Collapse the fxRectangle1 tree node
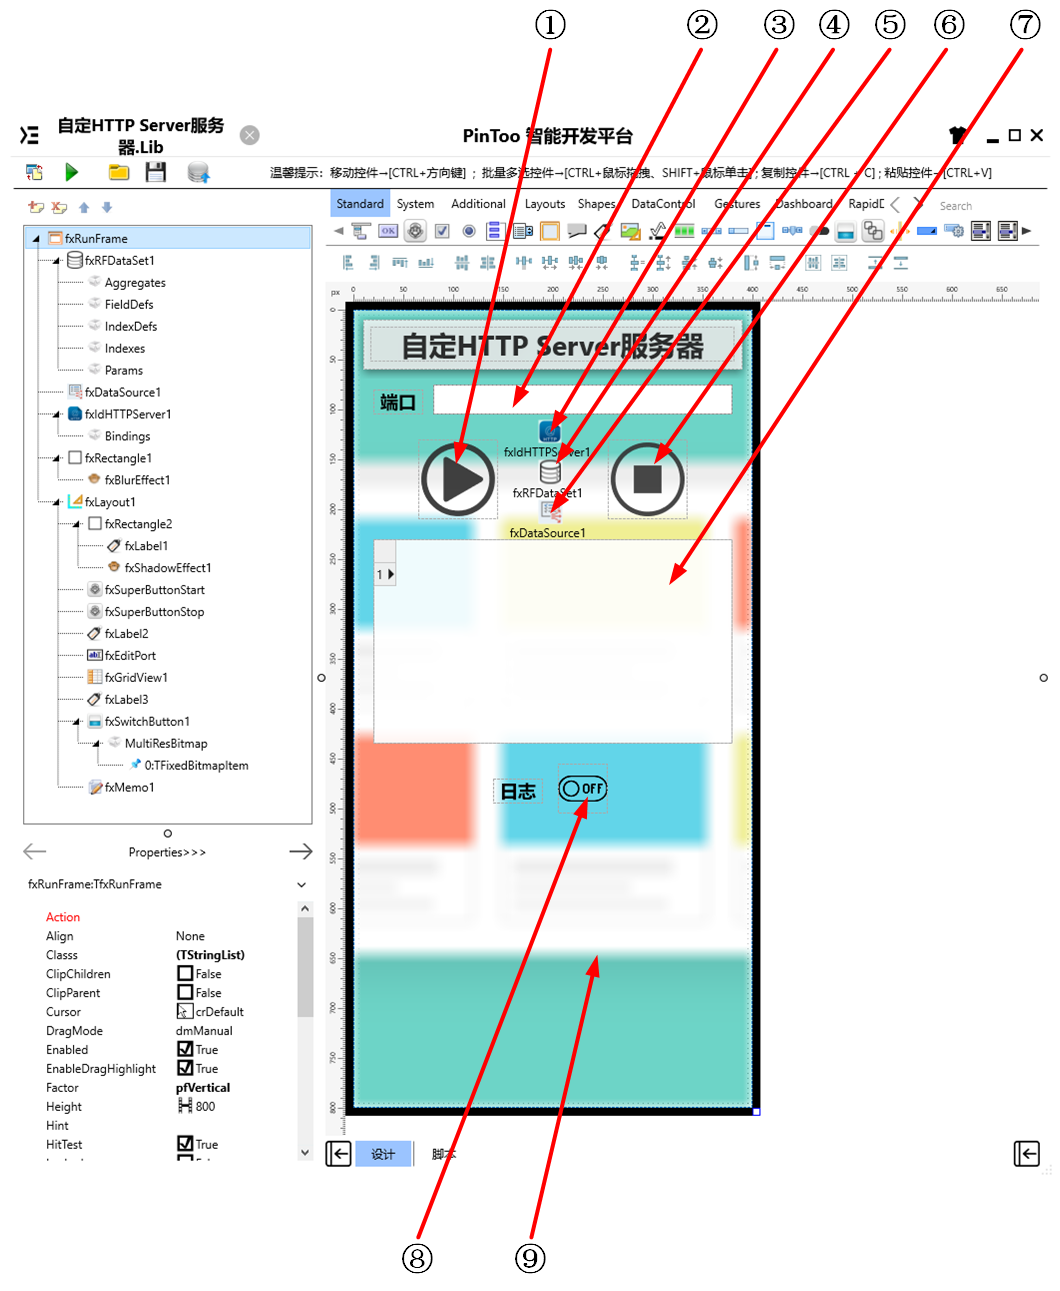This screenshot has width=1060, height=1291. [56, 459]
